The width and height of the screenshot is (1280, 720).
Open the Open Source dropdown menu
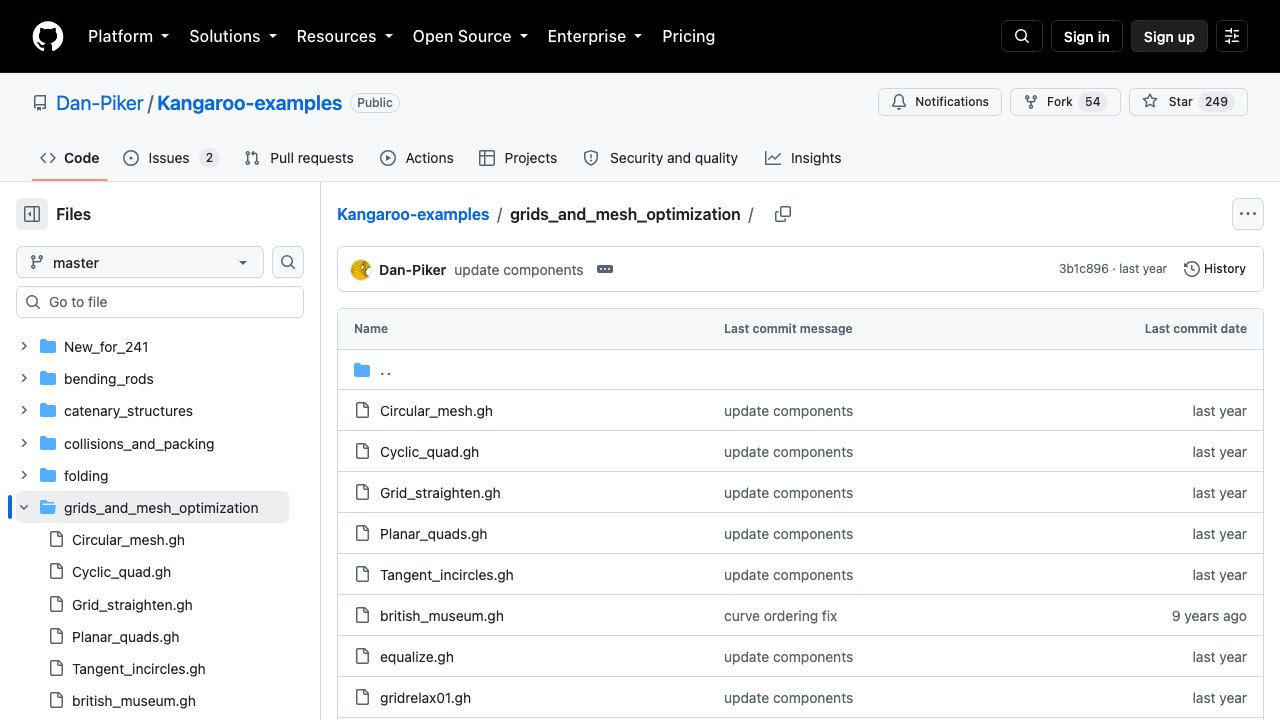469,36
